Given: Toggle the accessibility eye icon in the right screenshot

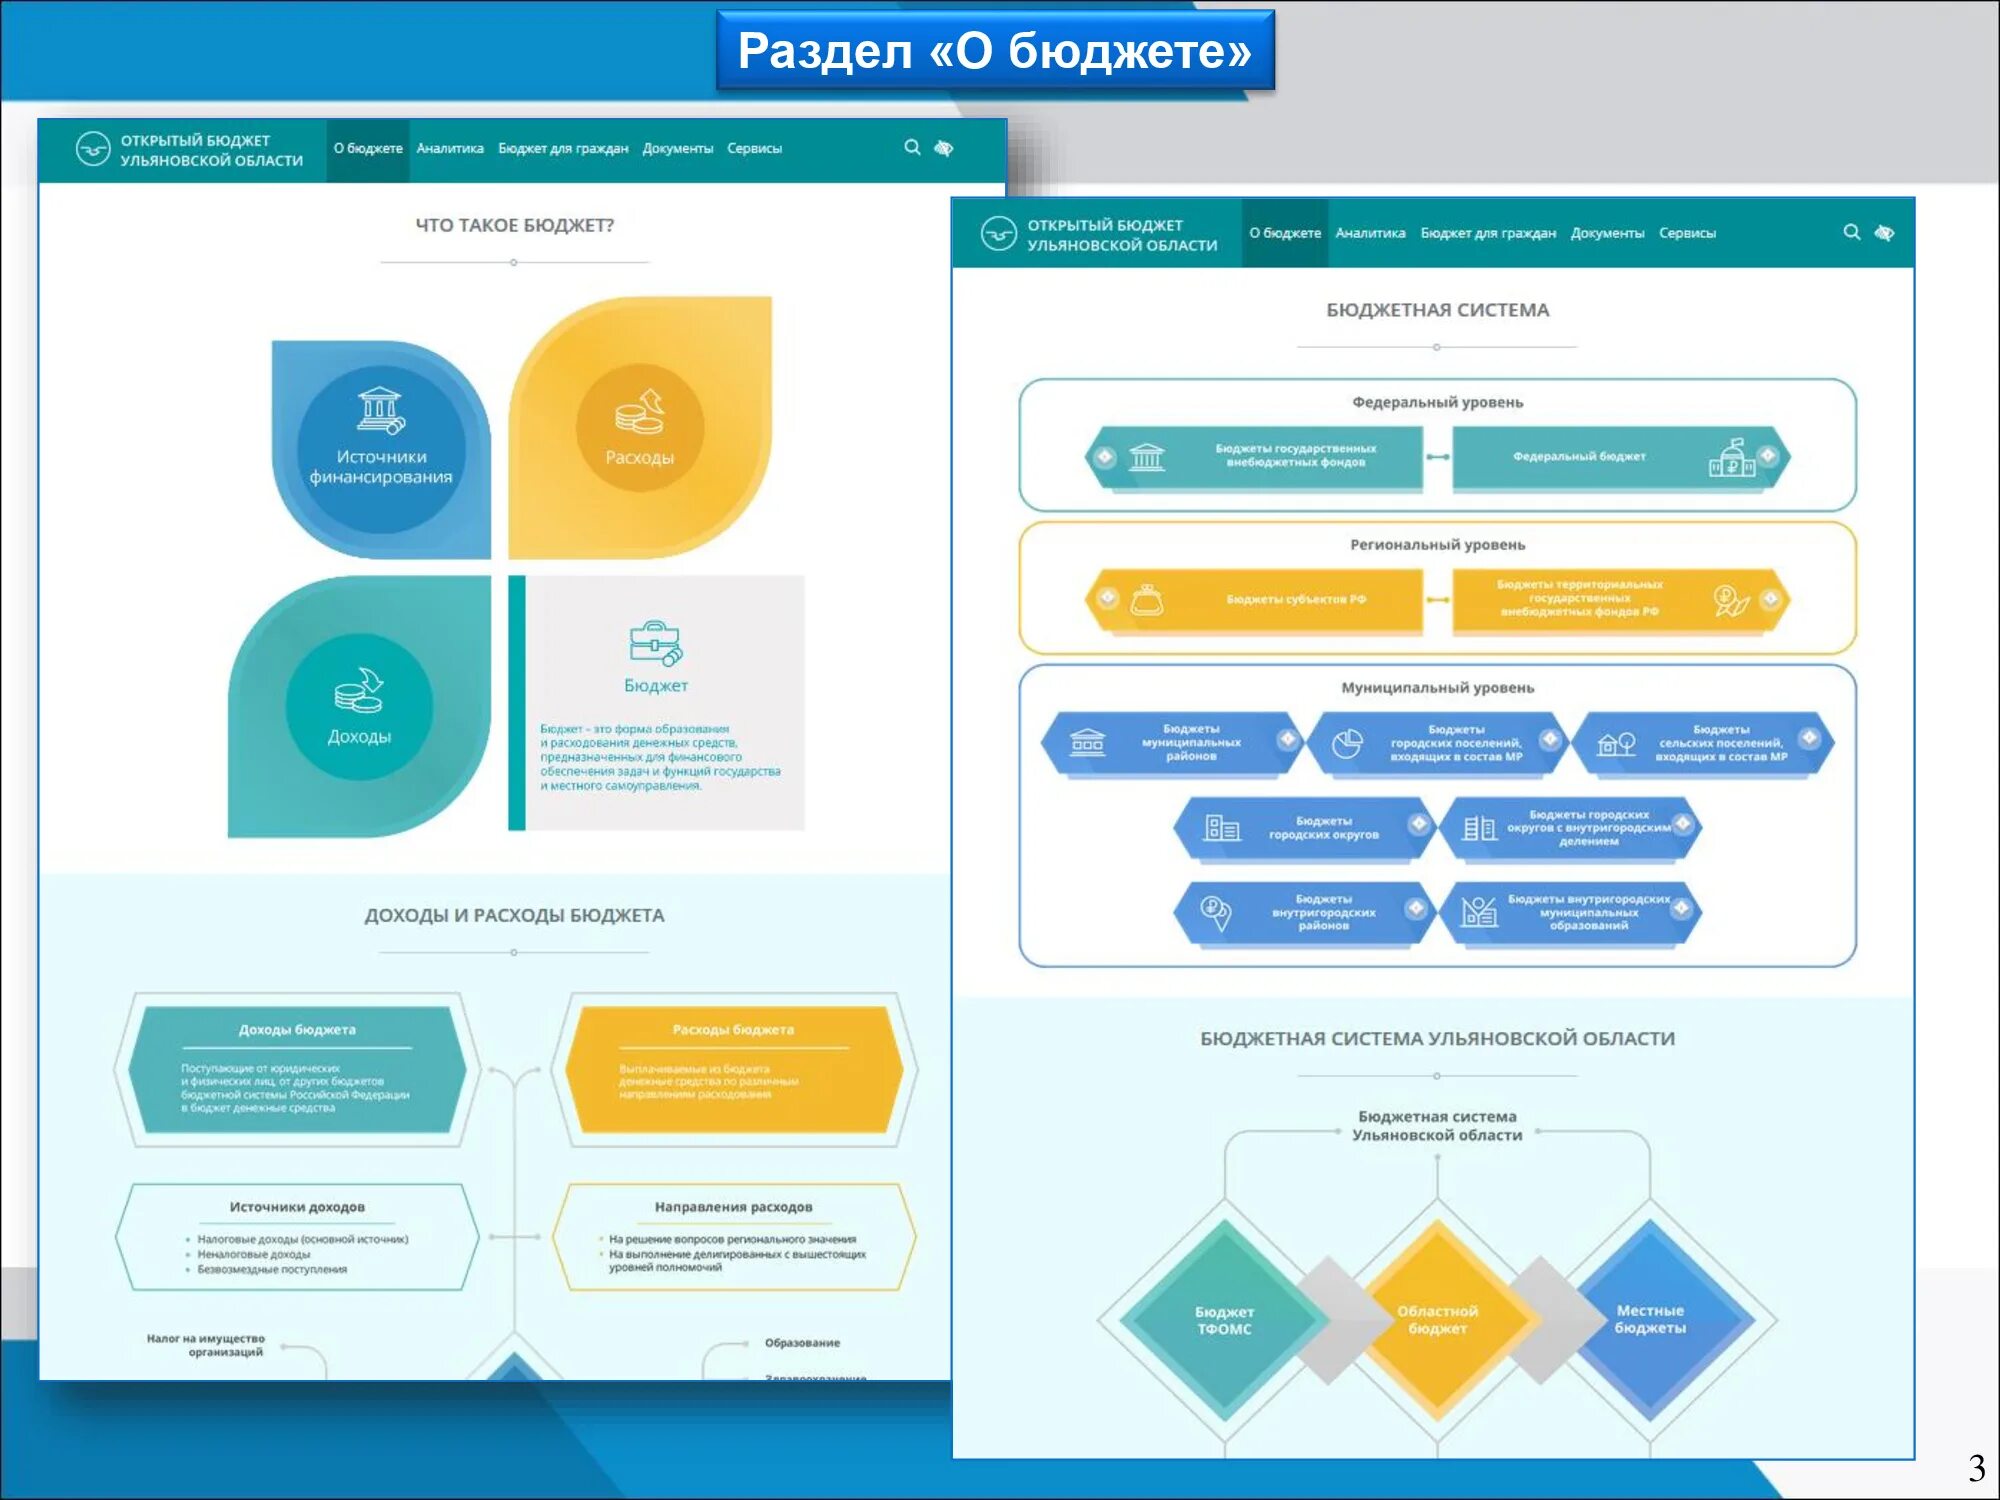Looking at the screenshot, I should point(1884,233).
